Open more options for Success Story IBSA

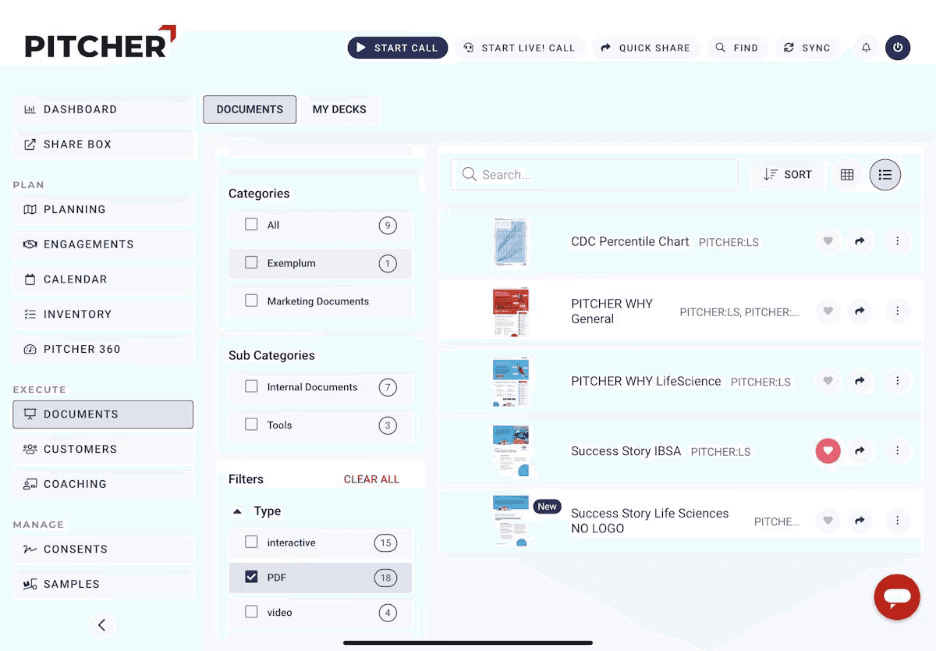click(897, 451)
